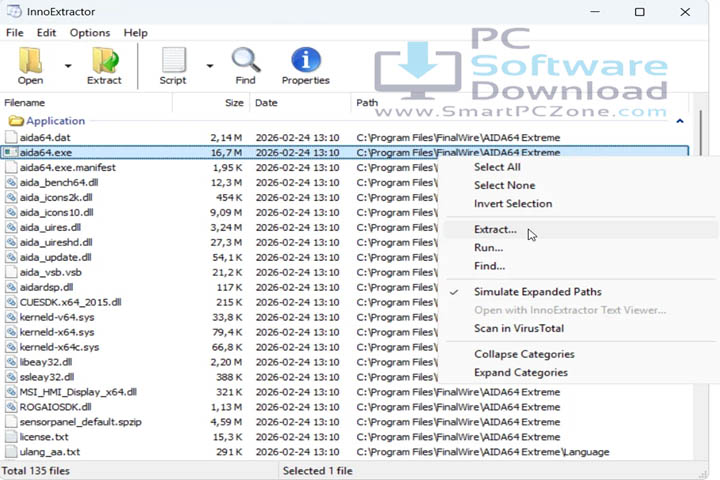Sort by Size column header
Screen dimensions: 720x480
[x=211, y=102]
